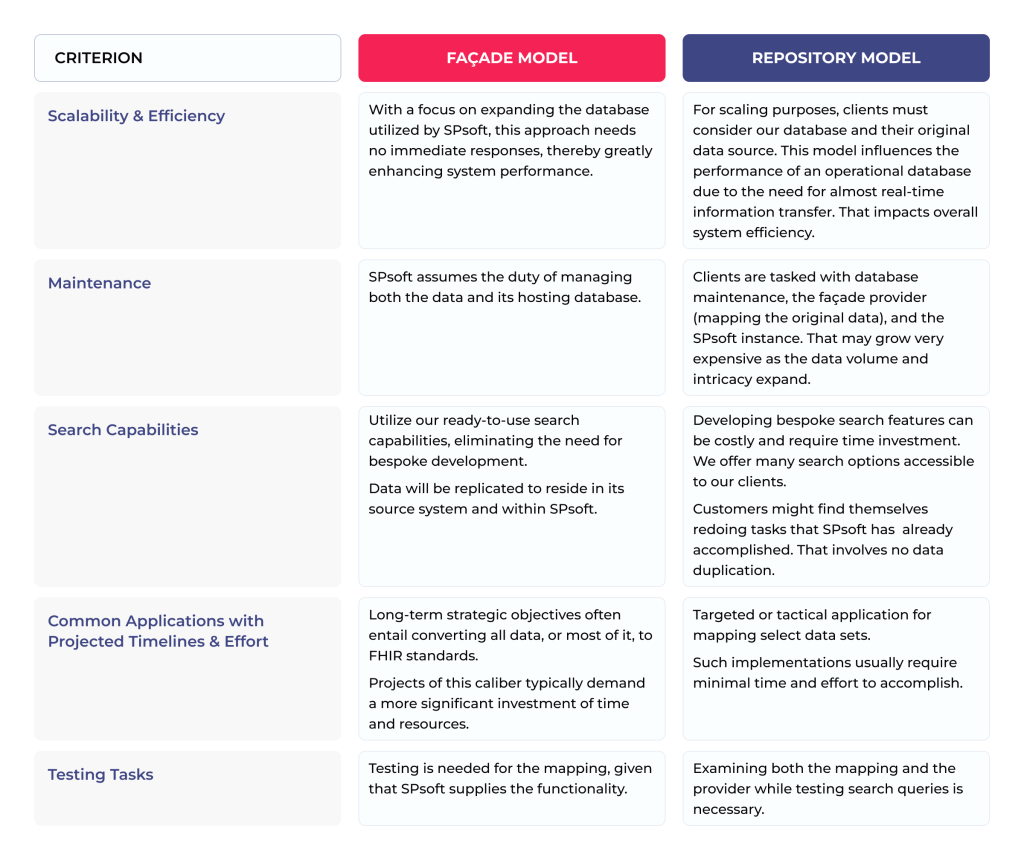
Task: Click Repository text about scaling purposes
Action: pos(835,171)
